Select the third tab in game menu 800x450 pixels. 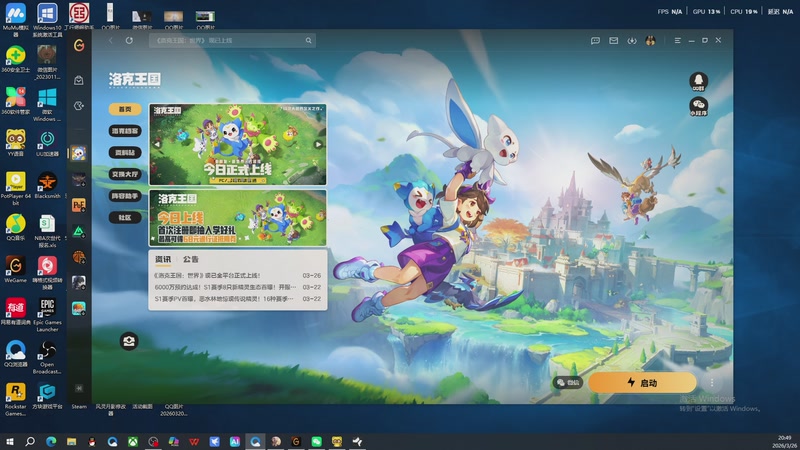(x=125, y=153)
